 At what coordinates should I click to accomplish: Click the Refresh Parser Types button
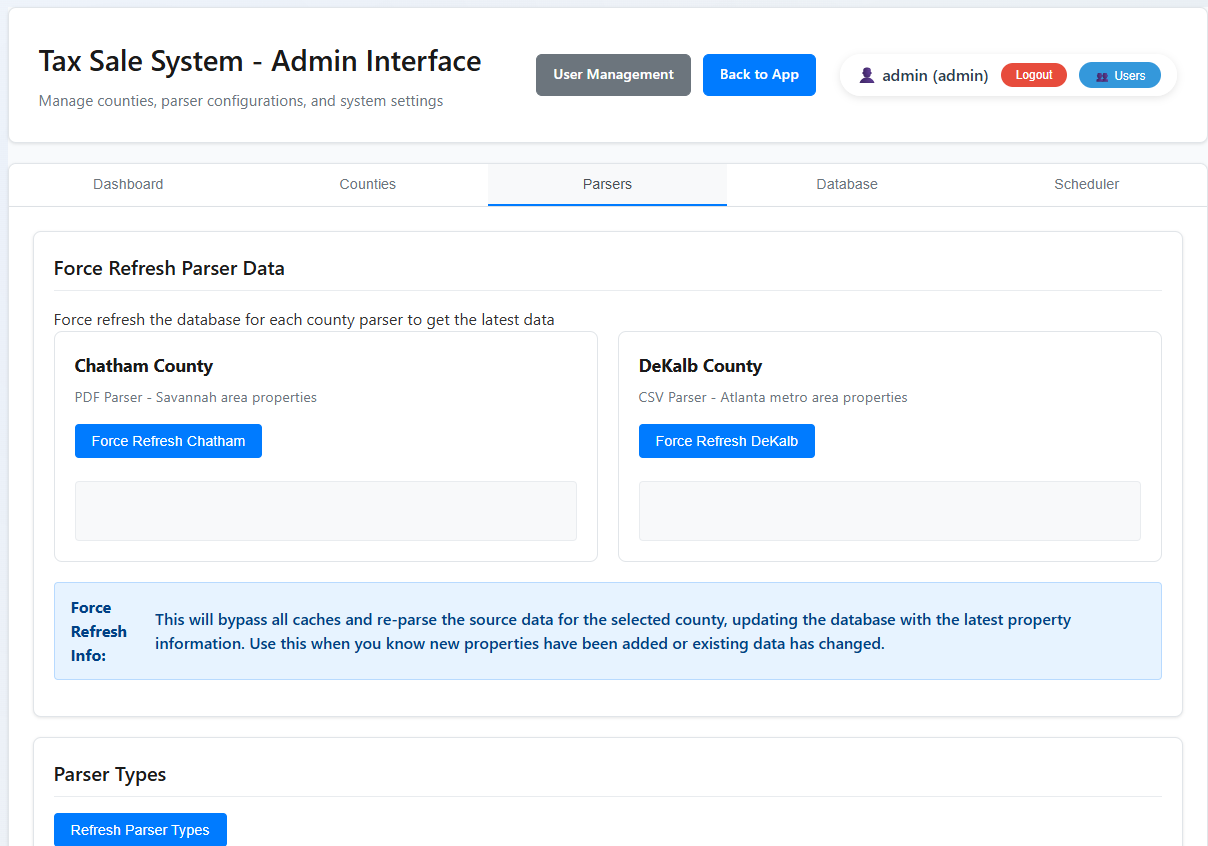[140, 830]
